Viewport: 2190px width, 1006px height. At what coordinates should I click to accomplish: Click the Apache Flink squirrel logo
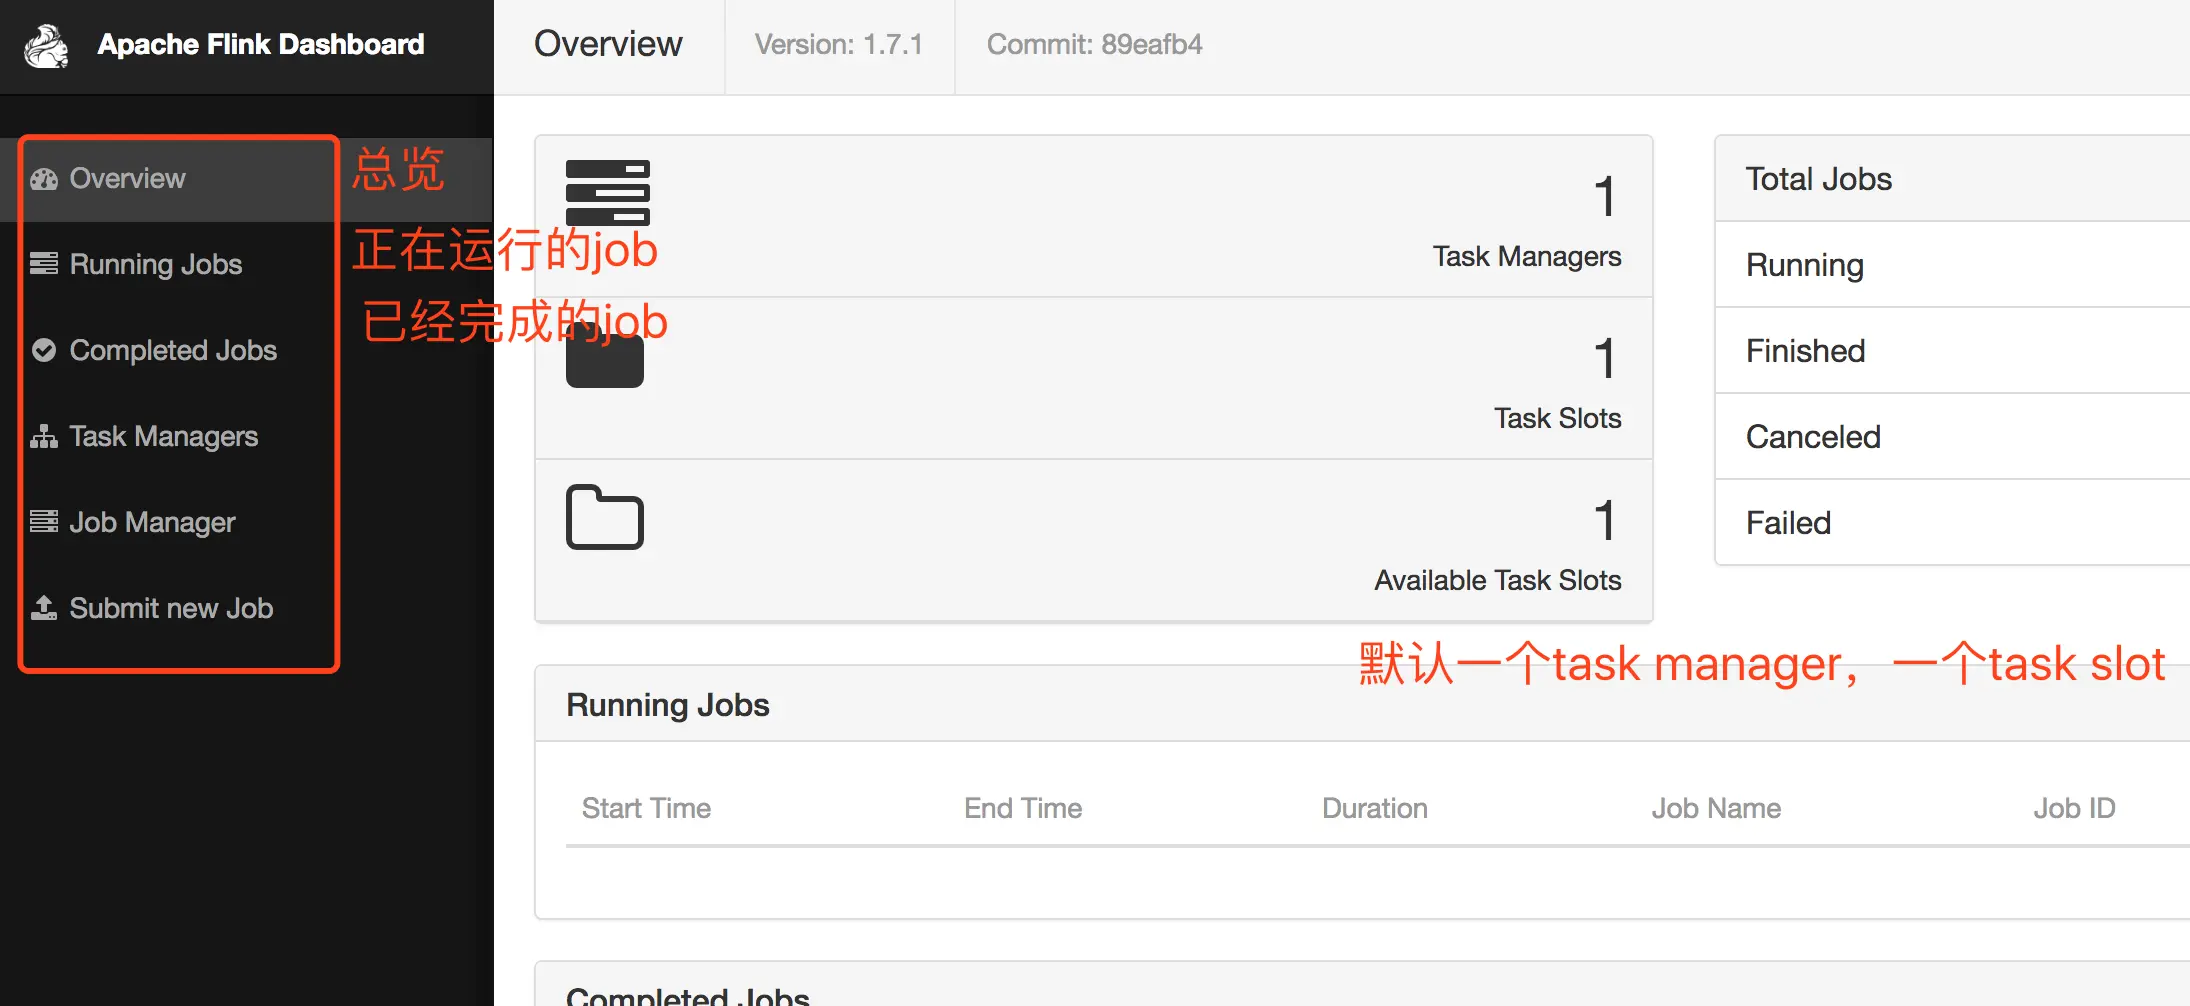(46, 46)
